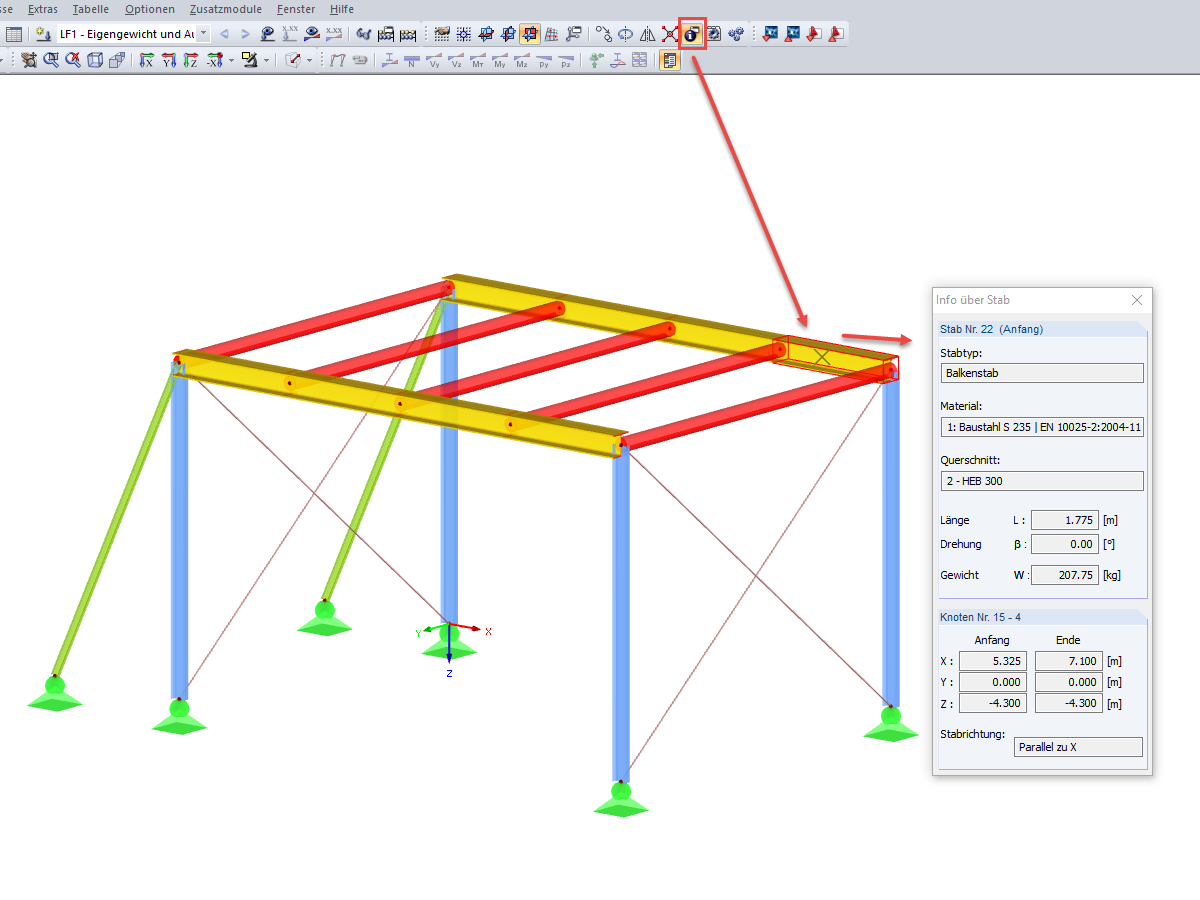Open the Hilfe menu
Viewport: 1200px width, 900px height.
pos(342,9)
